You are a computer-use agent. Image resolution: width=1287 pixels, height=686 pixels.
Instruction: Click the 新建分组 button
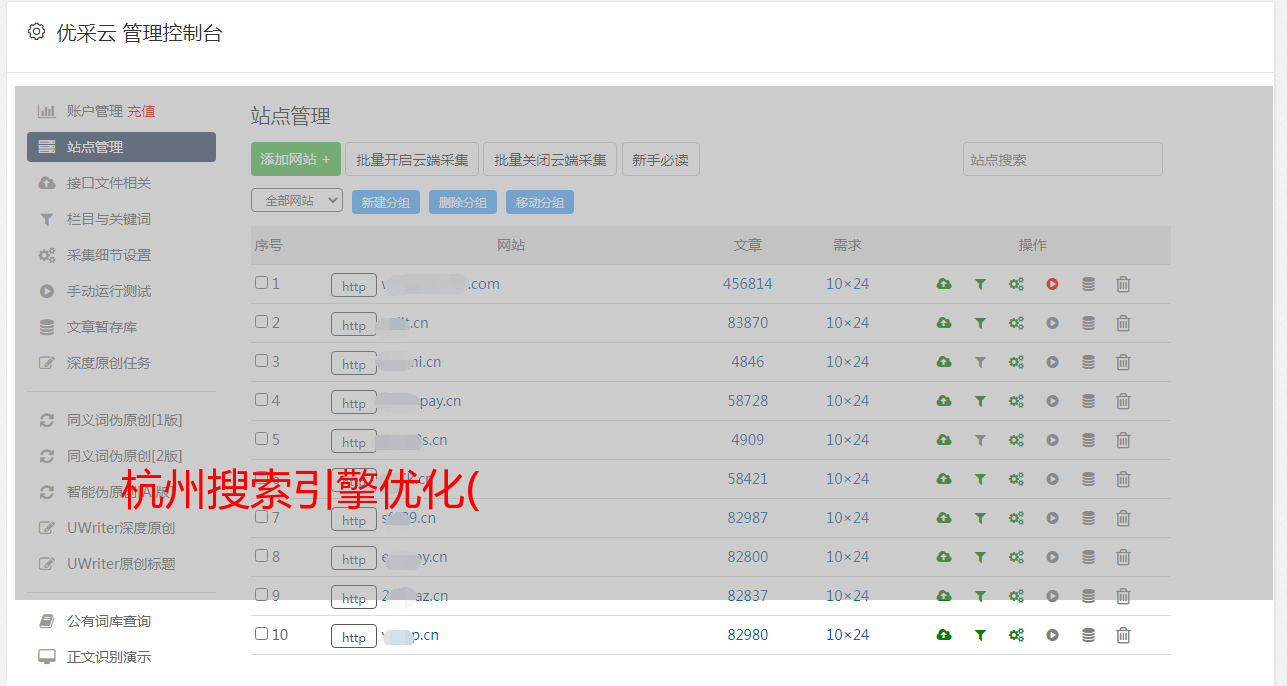coord(386,202)
